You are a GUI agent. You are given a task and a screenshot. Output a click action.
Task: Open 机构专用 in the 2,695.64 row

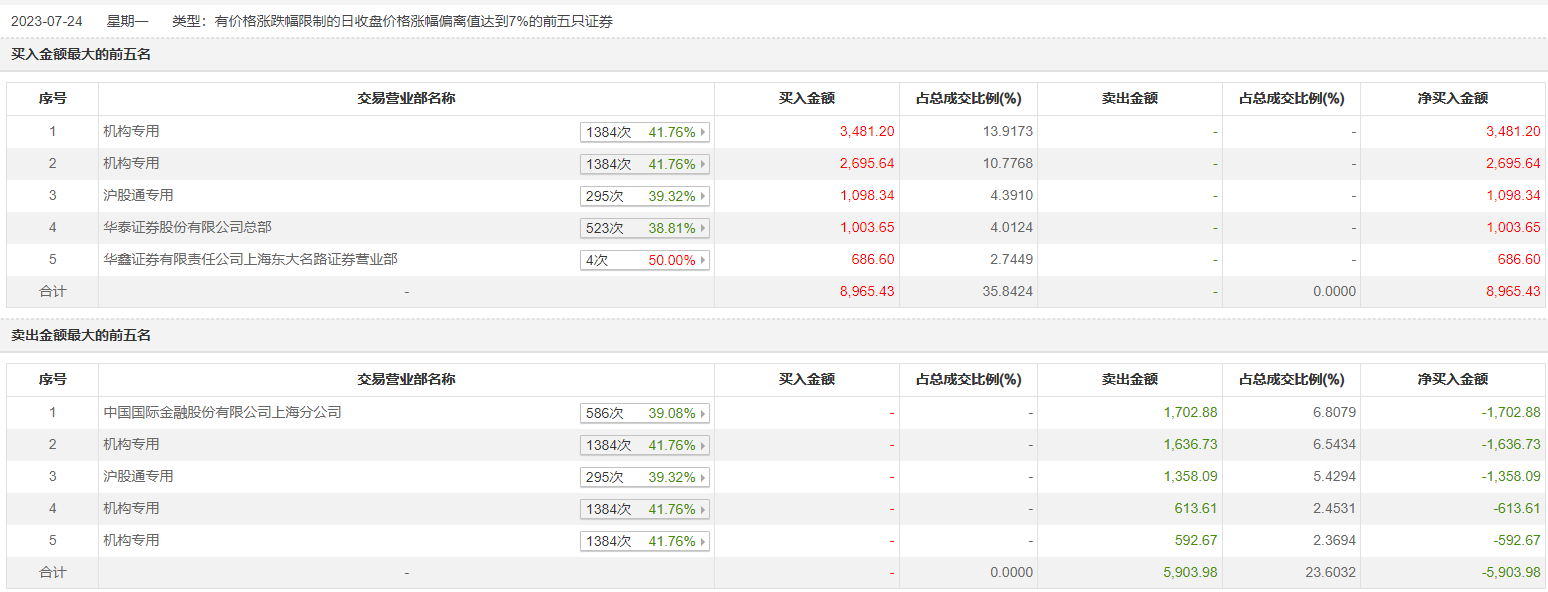tap(131, 163)
